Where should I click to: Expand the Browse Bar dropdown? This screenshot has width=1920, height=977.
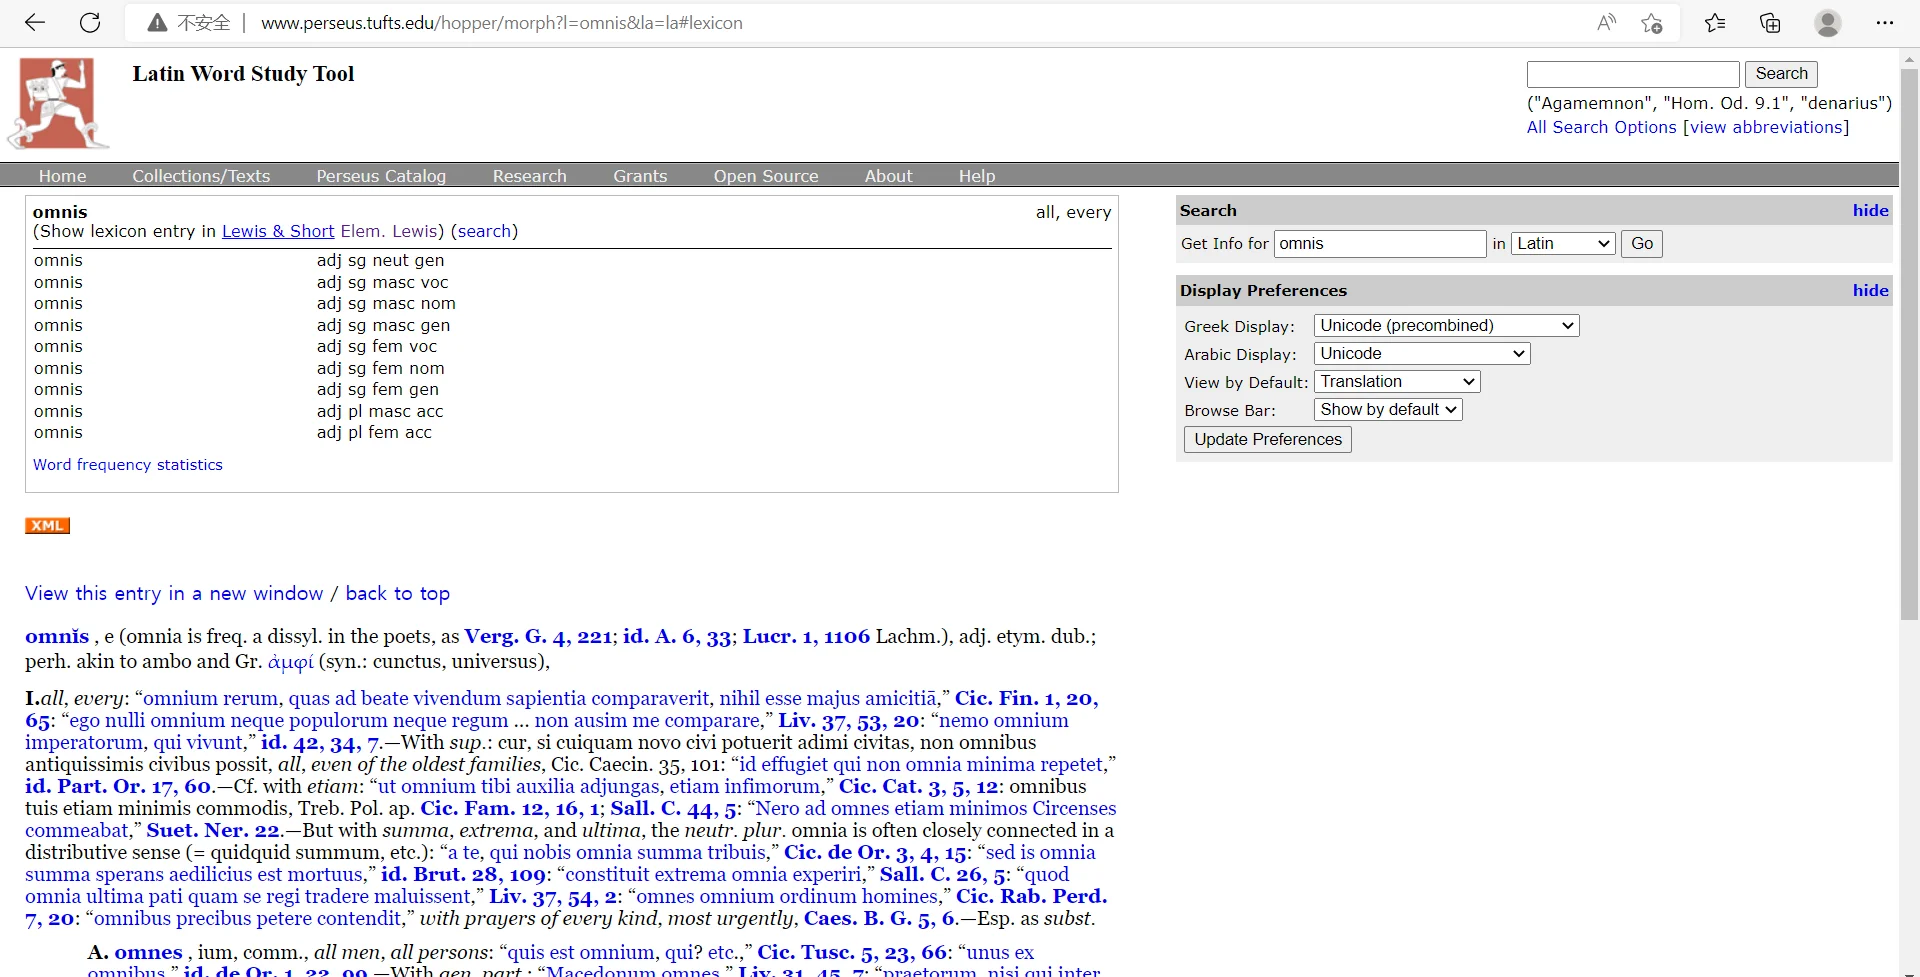tap(1387, 410)
